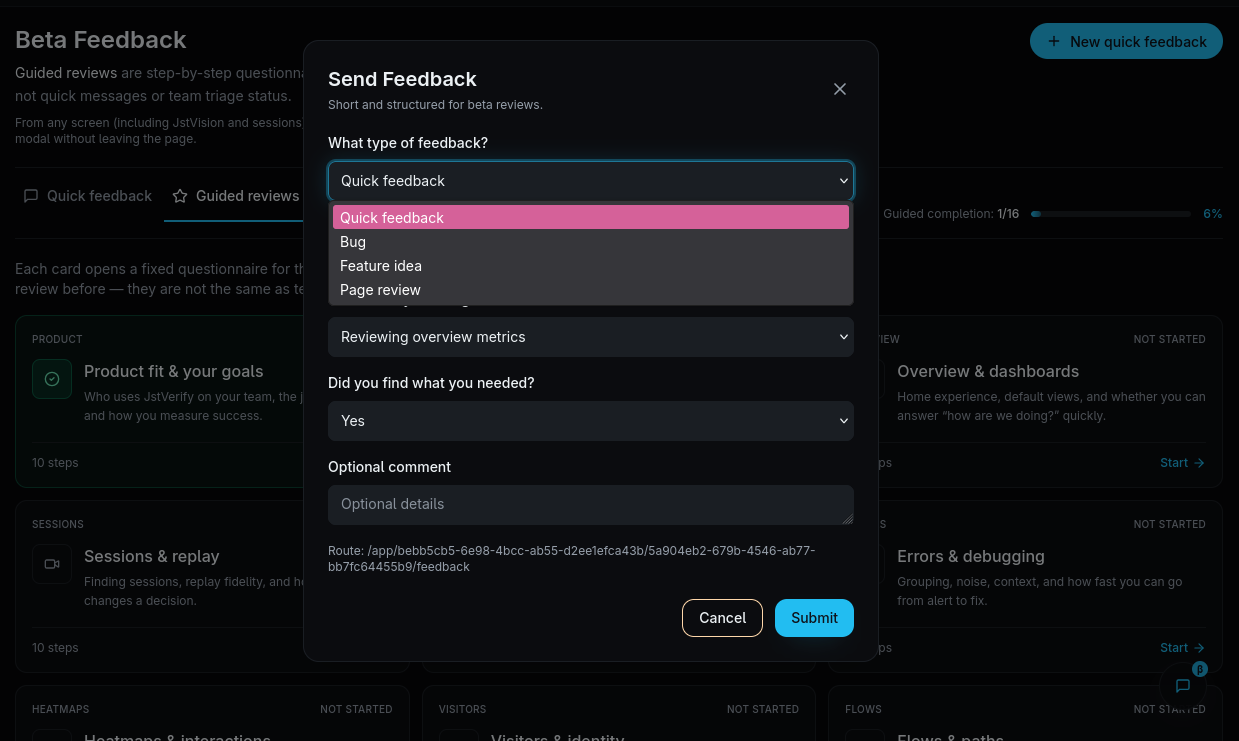Close the Send Feedback dialog
The width and height of the screenshot is (1239, 741).
pyautogui.click(x=840, y=89)
